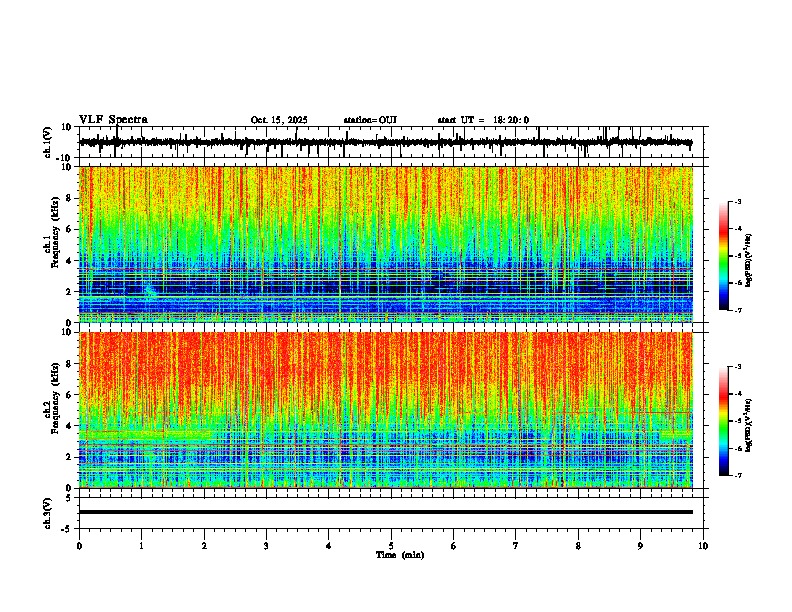Click the ch.2 color bar log(PSD) label
The width and height of the screenshot is (792, 612).
pyautogui.click(x=749, y=425)
